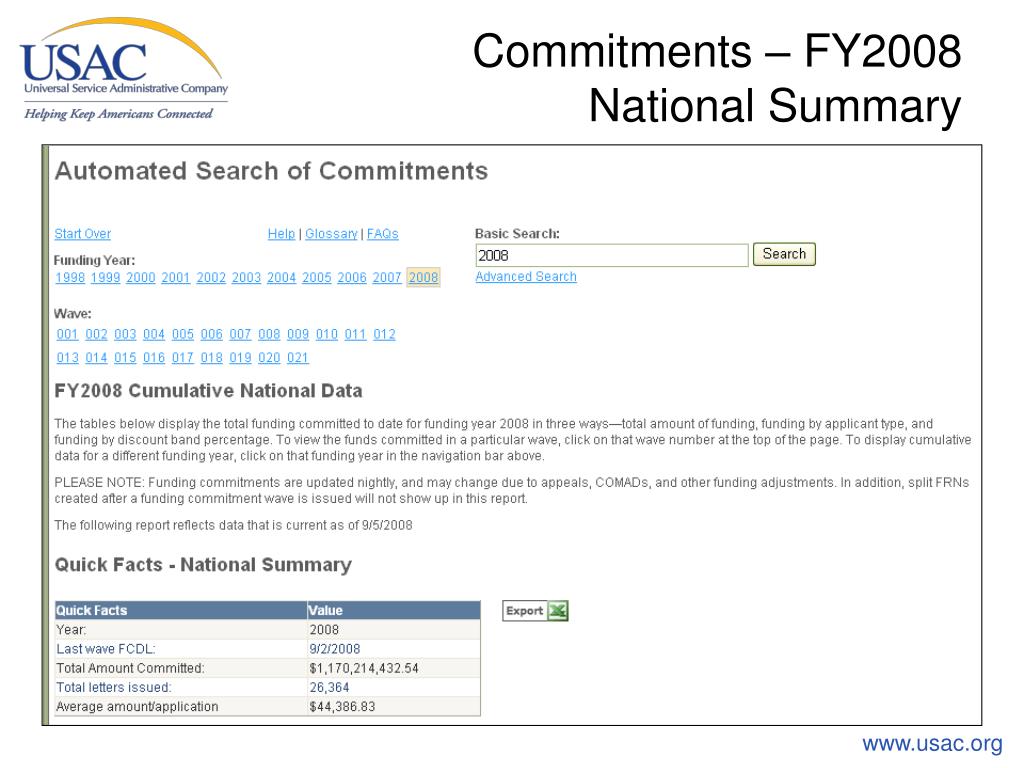The image size is (1024, 768).
Task: Click the Start Over link
Action: tap(82, 234)
